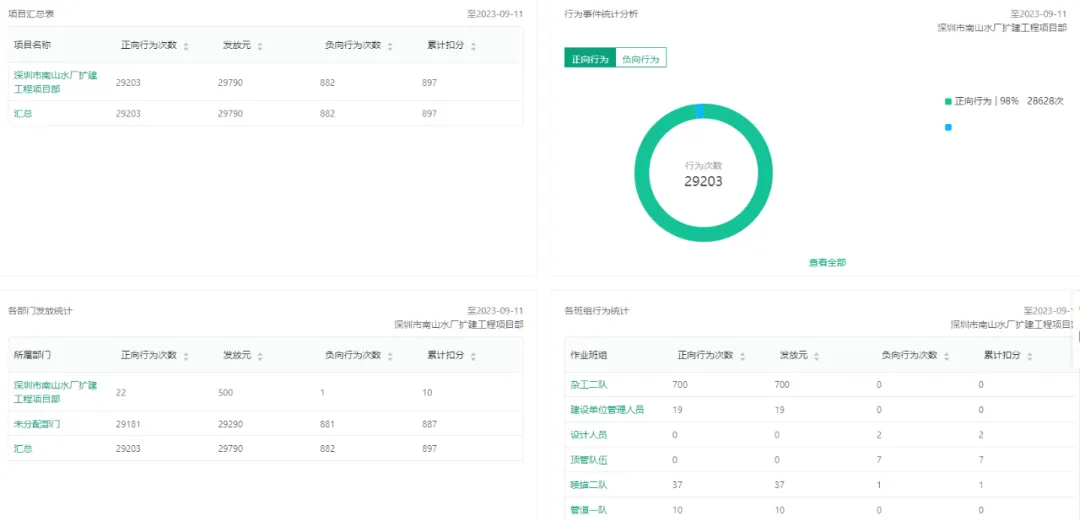Click the 项目名称 column header

point(32,45)
